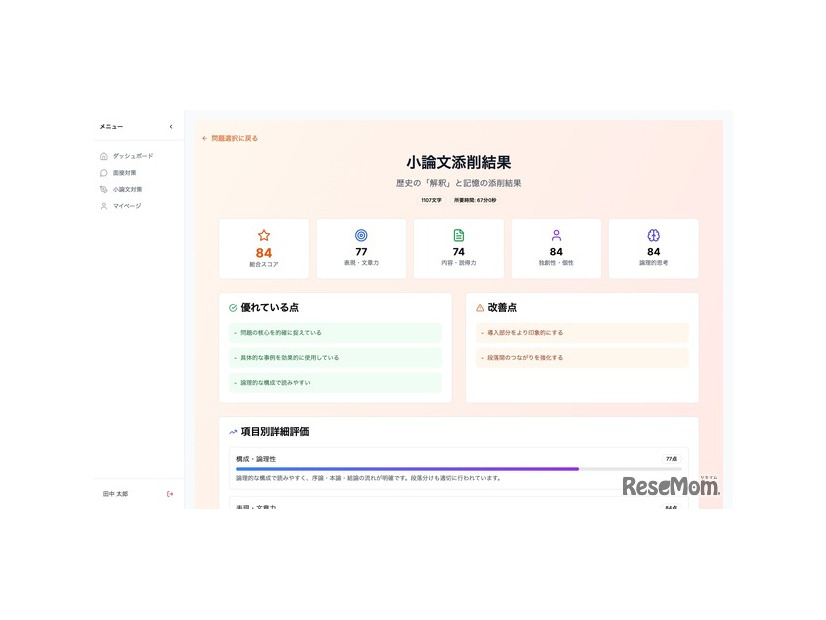Click improvement item 段落間のつながりを強化する
826x620 pixels.
coord(582,358)
